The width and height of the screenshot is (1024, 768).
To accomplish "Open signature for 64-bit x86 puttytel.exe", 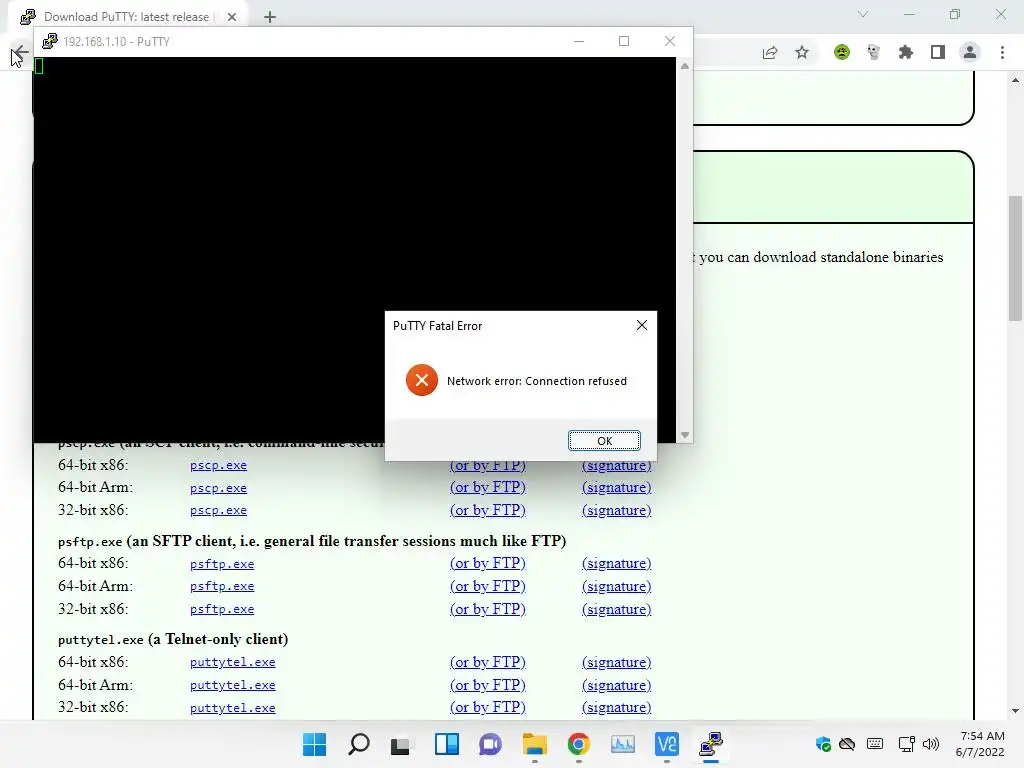I will pos(616,662).
